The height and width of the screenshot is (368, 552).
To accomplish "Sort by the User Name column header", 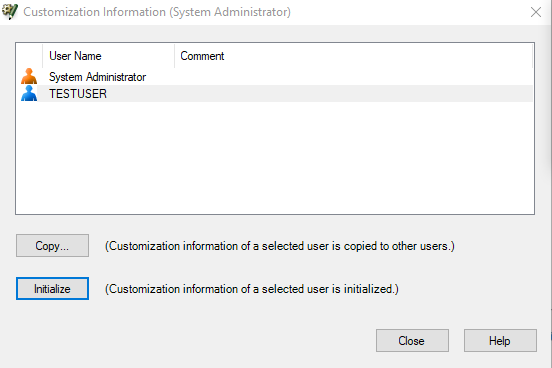I will coord(108,56).
